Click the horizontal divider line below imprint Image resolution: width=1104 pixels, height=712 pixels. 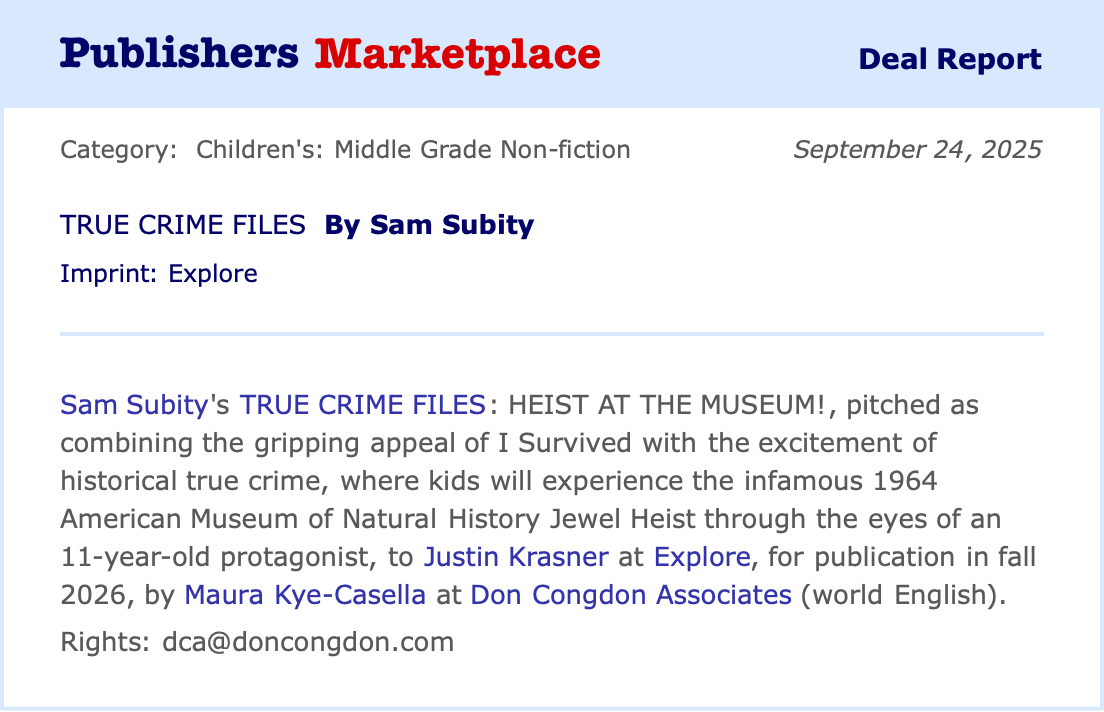(552, 333)
